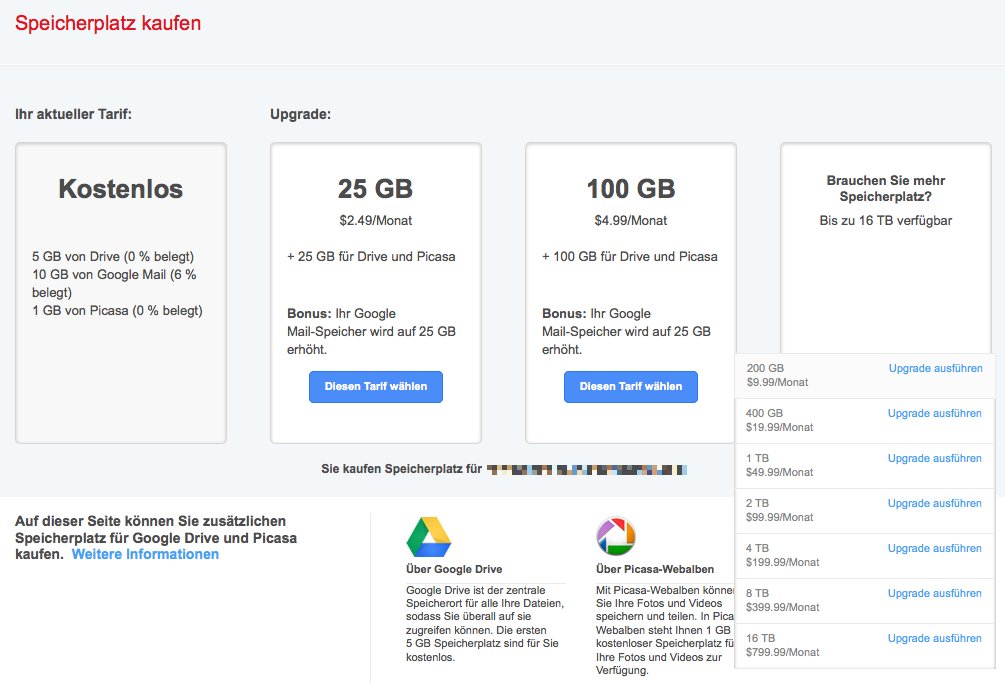Click the $399.99/Monat price in the list

pos(783,607)
